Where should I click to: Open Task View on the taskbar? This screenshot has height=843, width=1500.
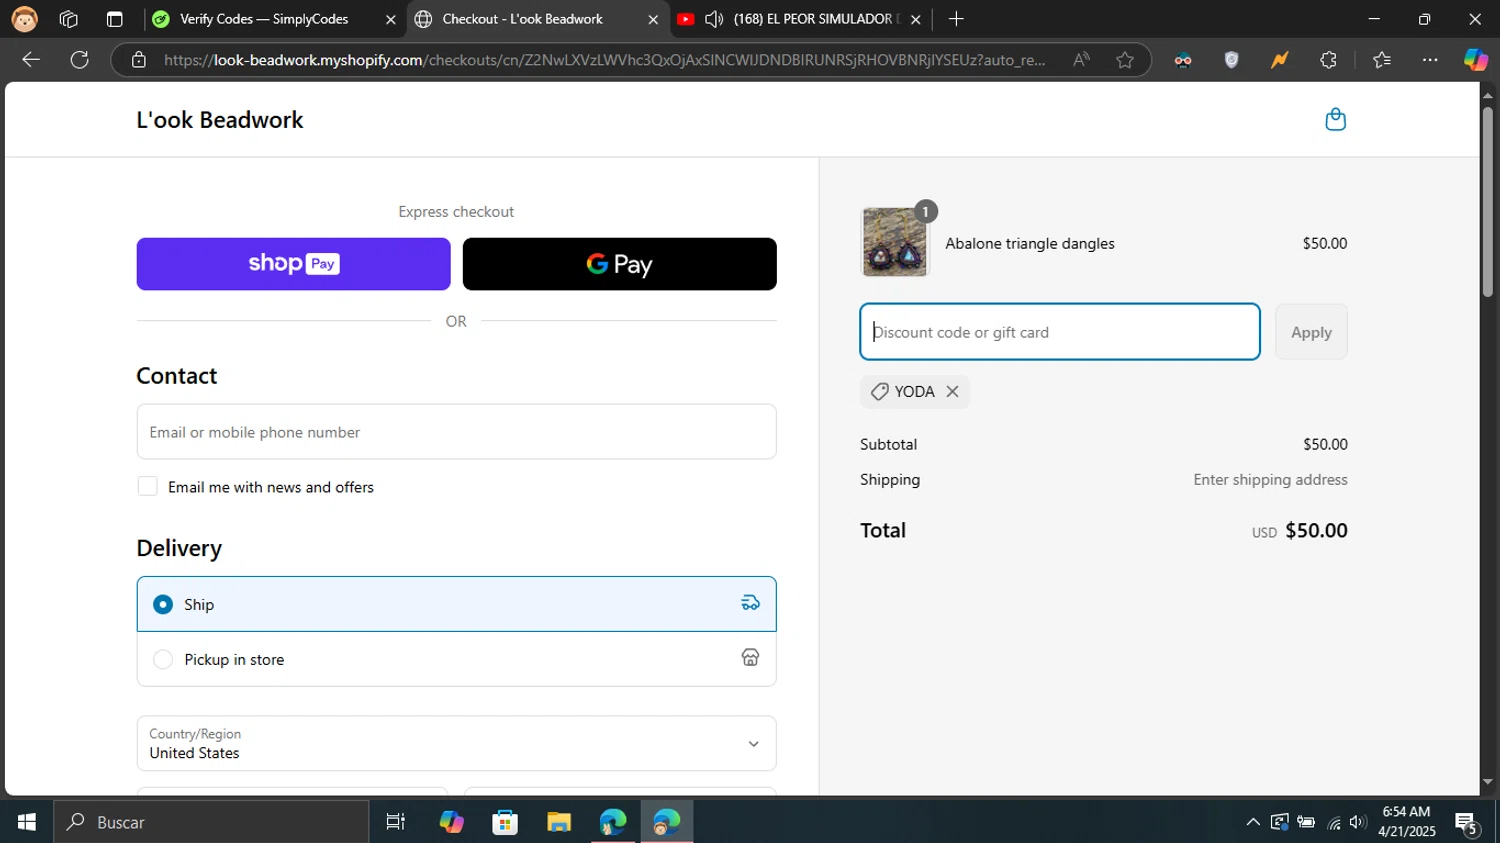[396, 822]
